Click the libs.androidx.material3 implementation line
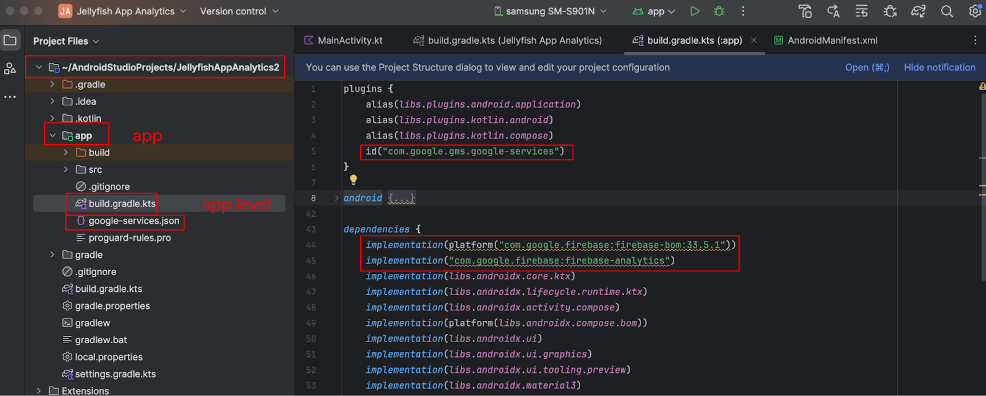Screen dimensions: 986x396 [x=472, y=385]
